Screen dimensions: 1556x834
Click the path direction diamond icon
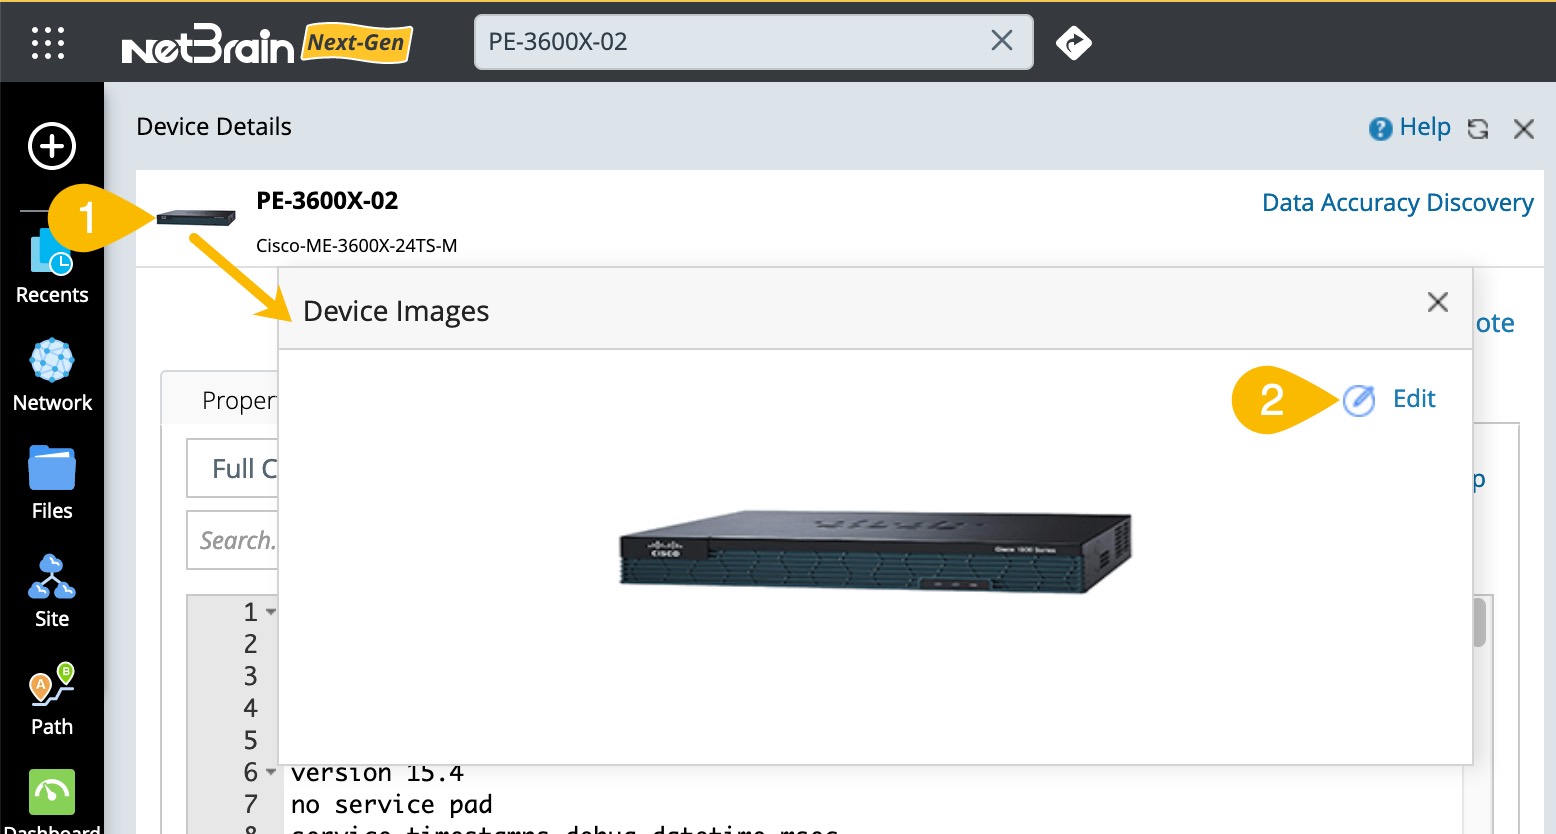click(1074, 43)
